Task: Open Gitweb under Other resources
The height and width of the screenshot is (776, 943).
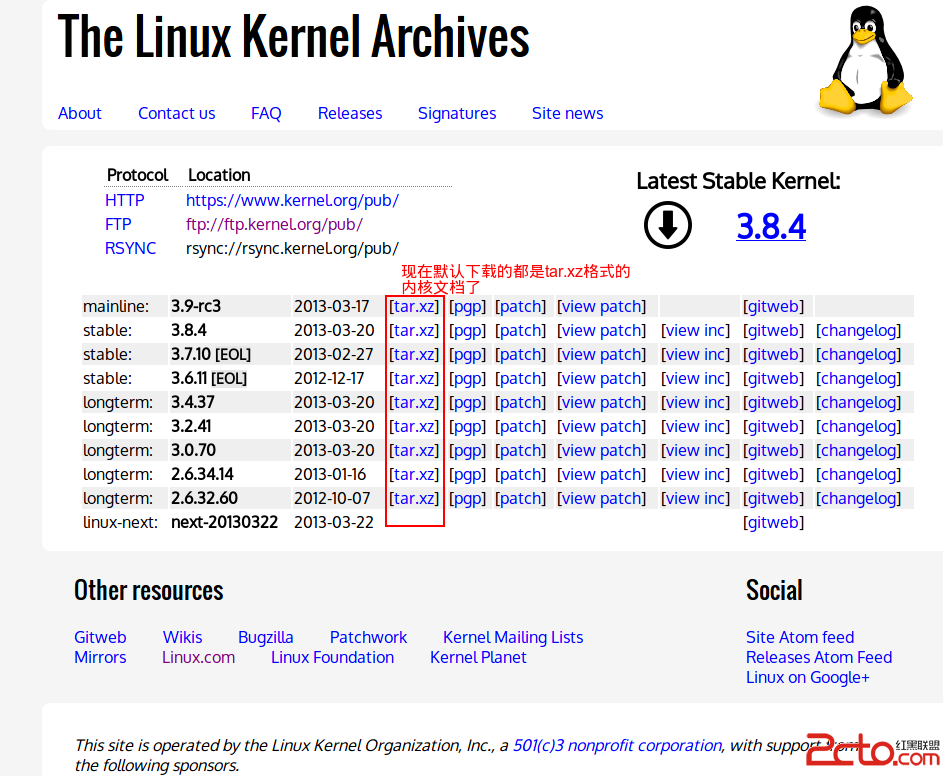Action: (x=100, y=637)
